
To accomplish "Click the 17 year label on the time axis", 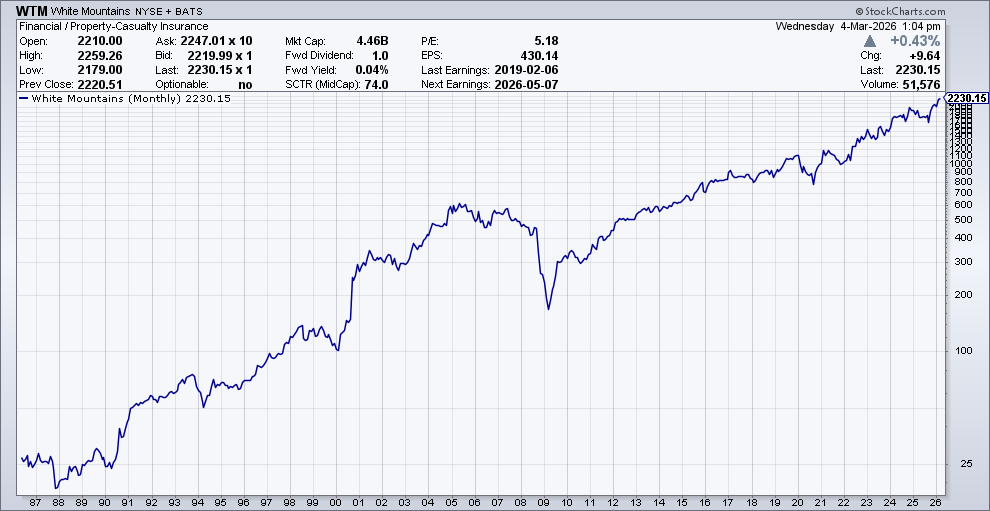I will point(729,503).
